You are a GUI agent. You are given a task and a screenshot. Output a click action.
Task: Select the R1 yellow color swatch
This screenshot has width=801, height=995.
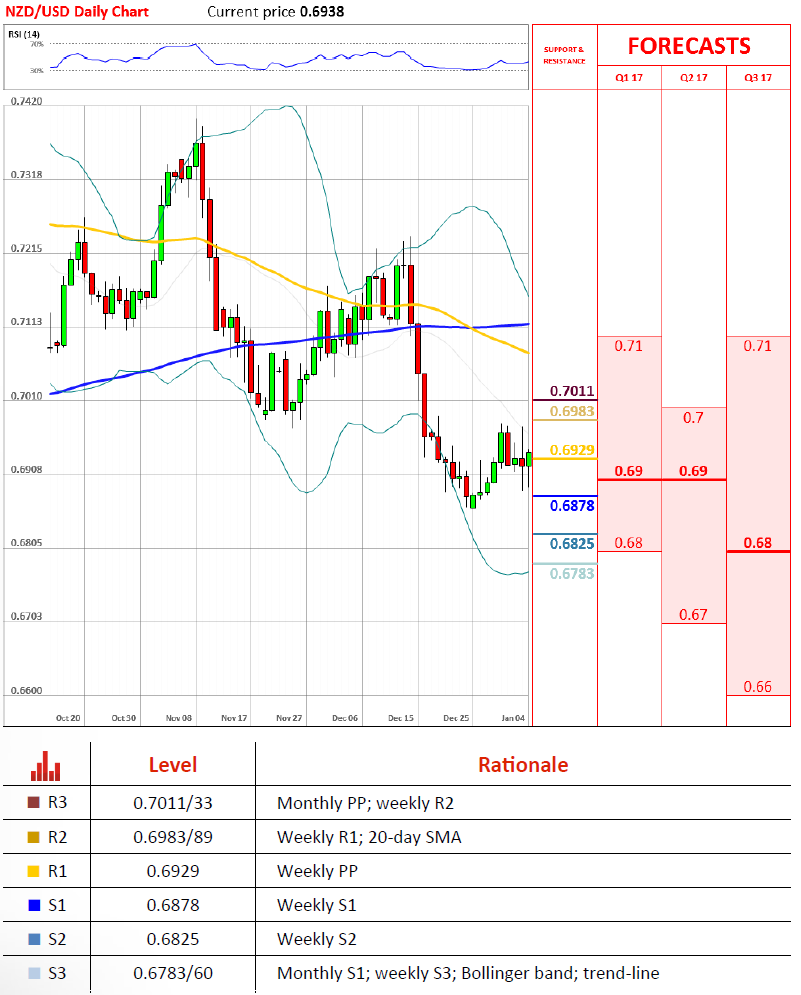(34, 871)
